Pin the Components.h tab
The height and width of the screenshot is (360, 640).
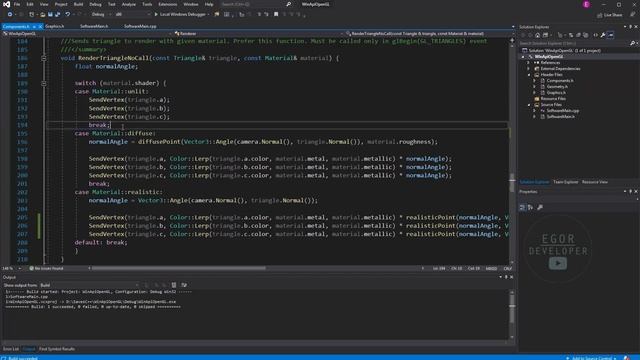click(x=34, y=27)
